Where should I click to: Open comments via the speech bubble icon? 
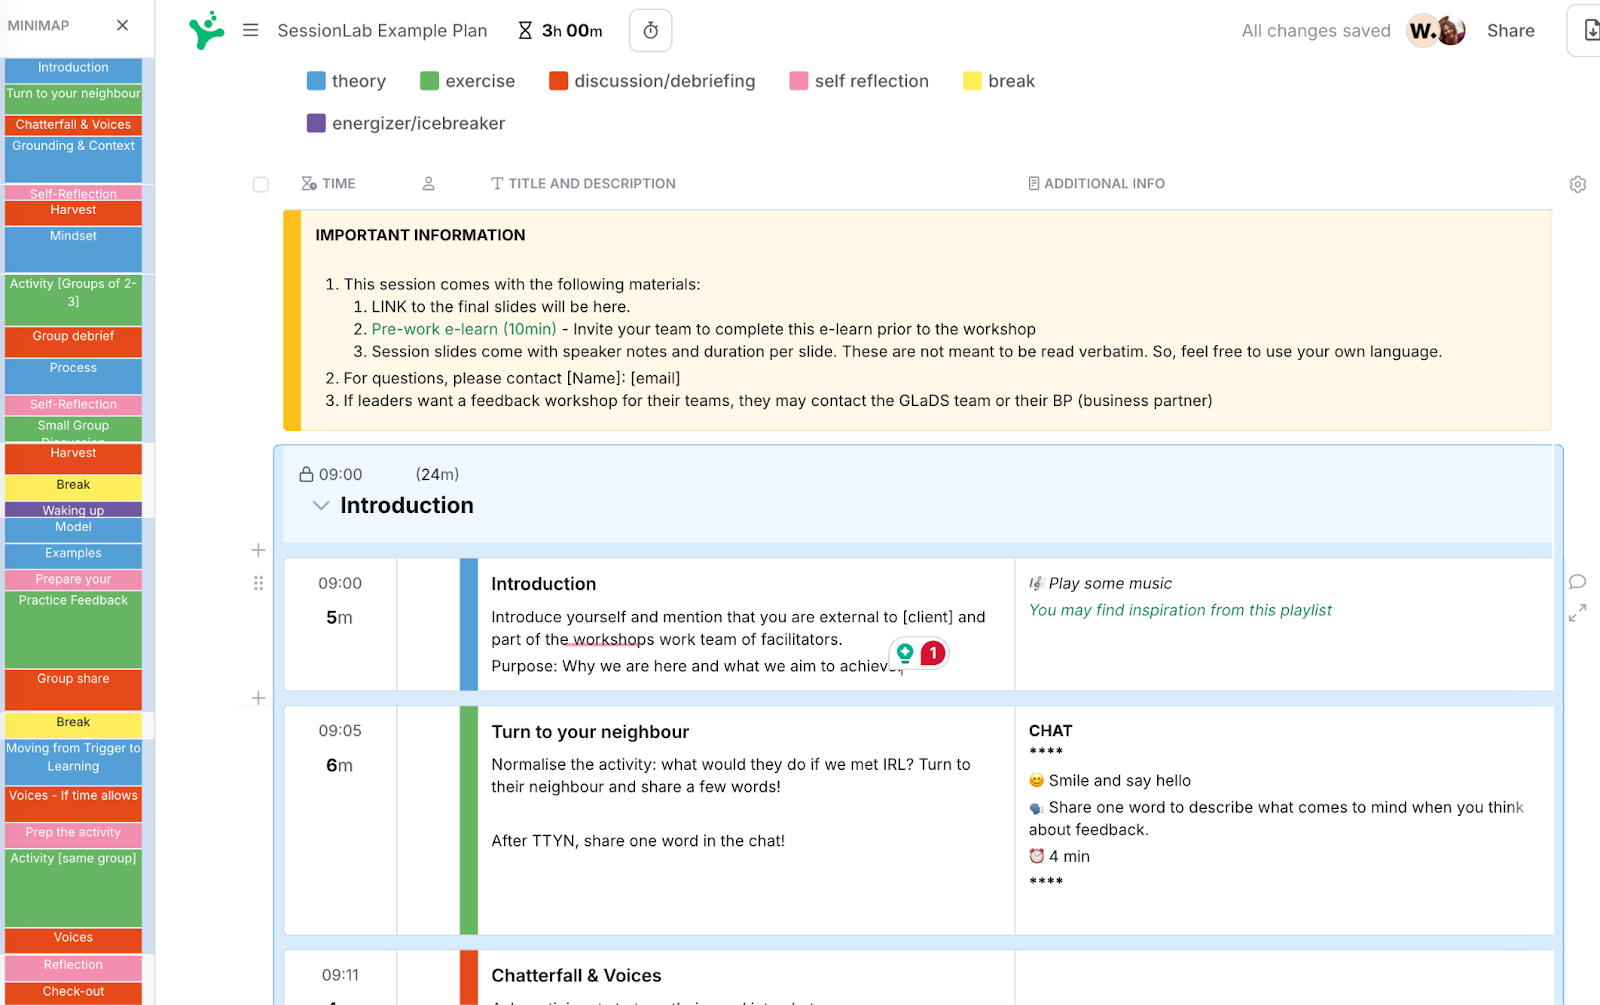[1577, 581]
